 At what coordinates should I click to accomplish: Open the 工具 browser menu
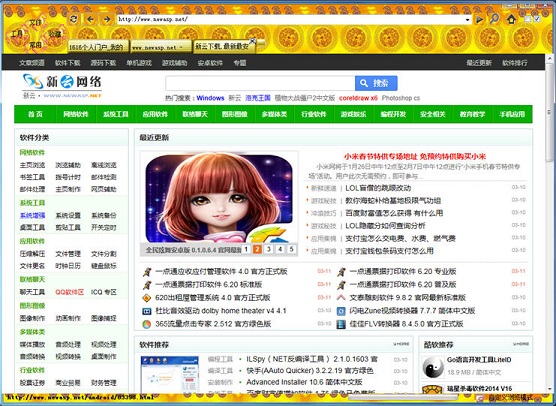(x=17, y=34)
